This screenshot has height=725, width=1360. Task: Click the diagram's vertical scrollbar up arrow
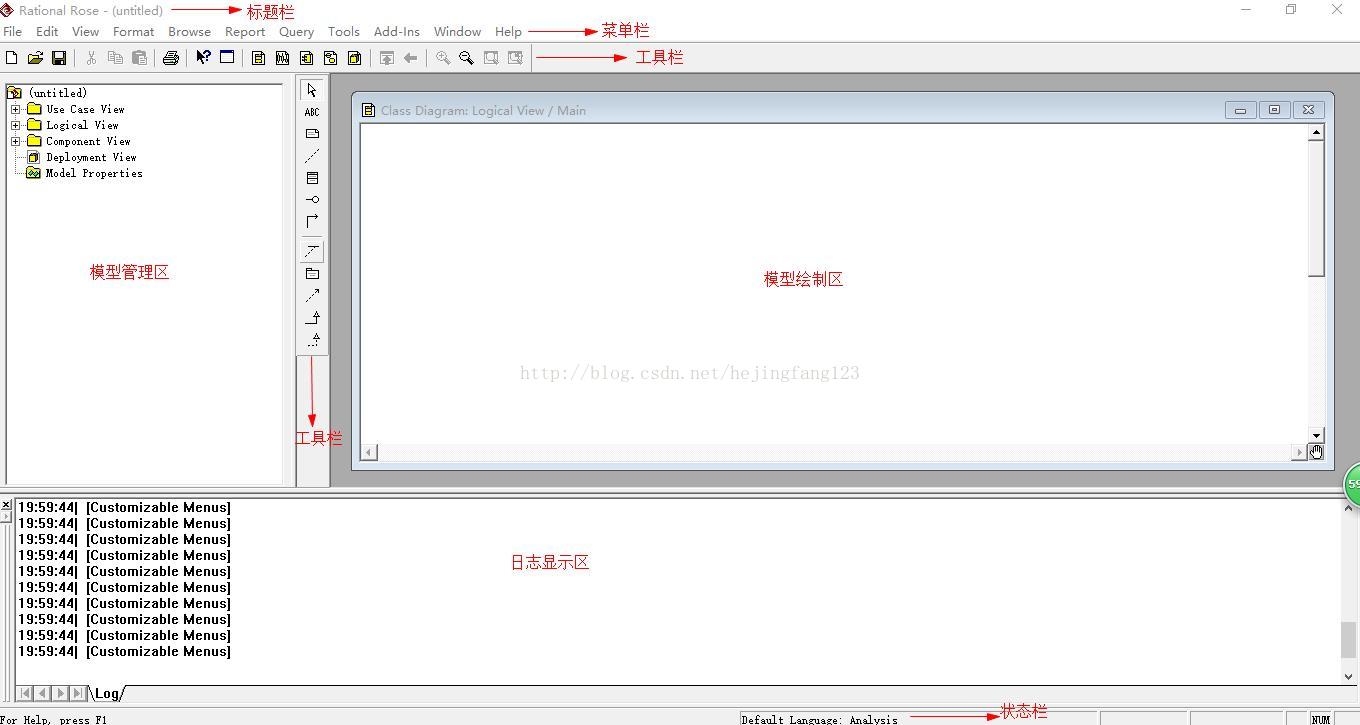pyautogui.click(x=1316, y=132)
